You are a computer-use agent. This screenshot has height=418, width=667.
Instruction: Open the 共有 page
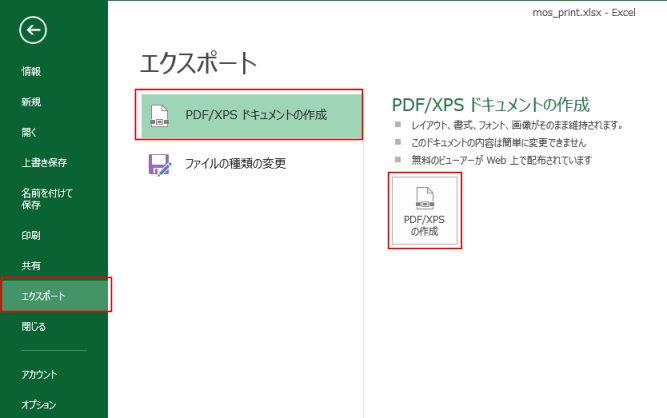[31, 266]
